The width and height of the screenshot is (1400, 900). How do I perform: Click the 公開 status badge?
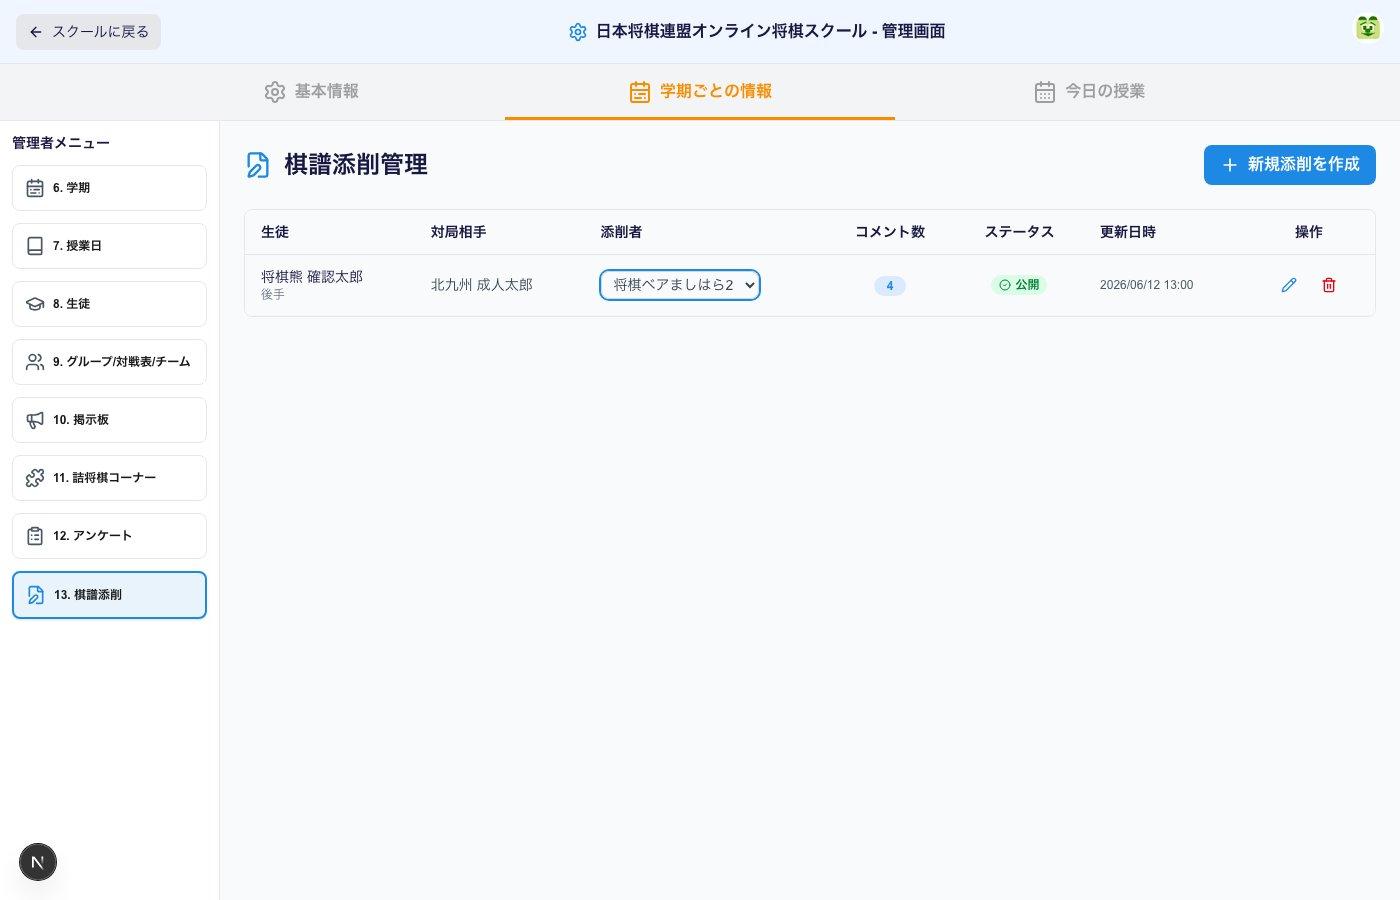pos(1019,285)
